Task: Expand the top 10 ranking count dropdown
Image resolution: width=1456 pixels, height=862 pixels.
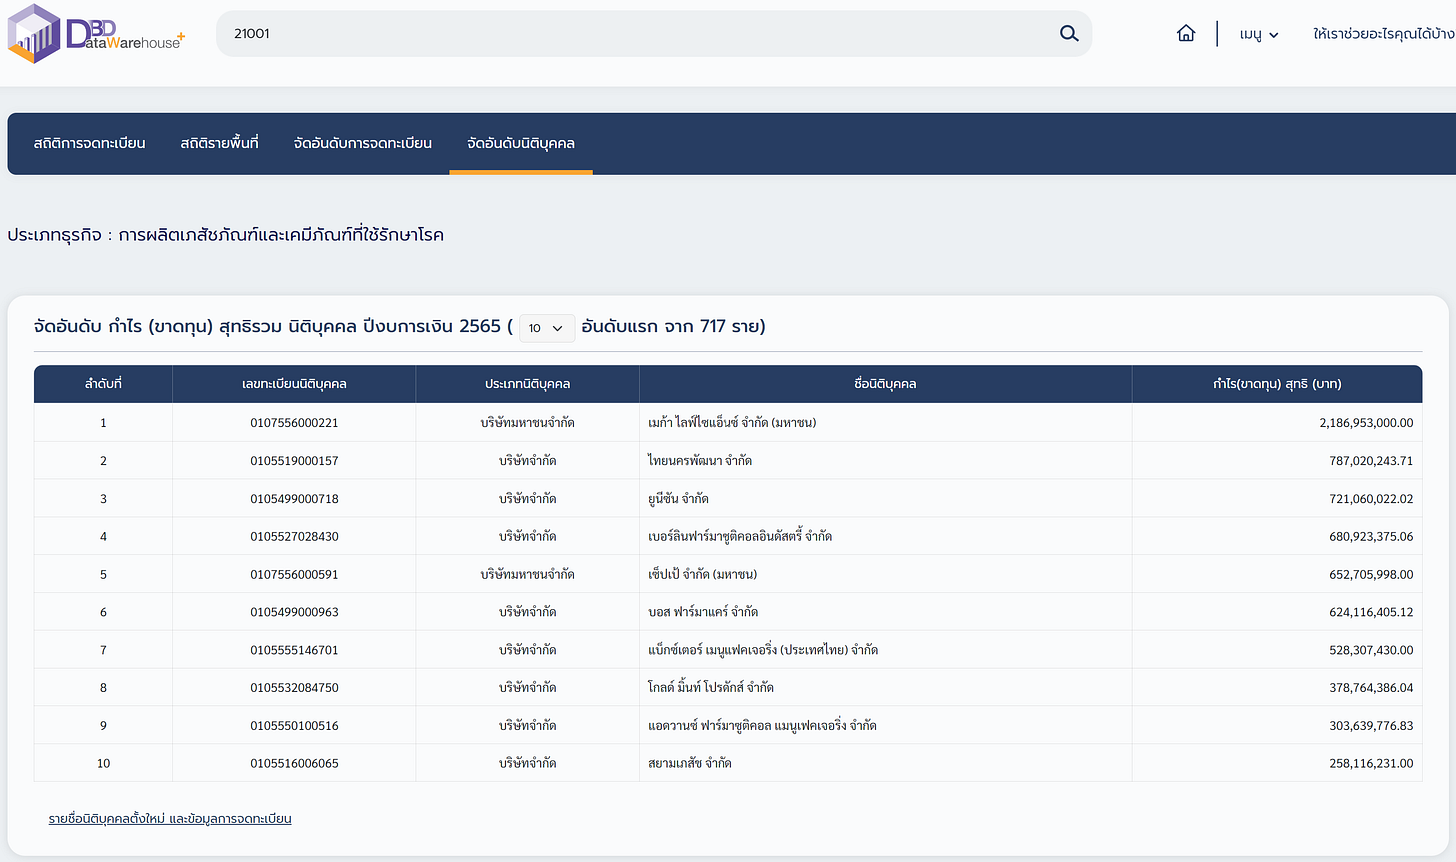Action: (x=547, y=327)
